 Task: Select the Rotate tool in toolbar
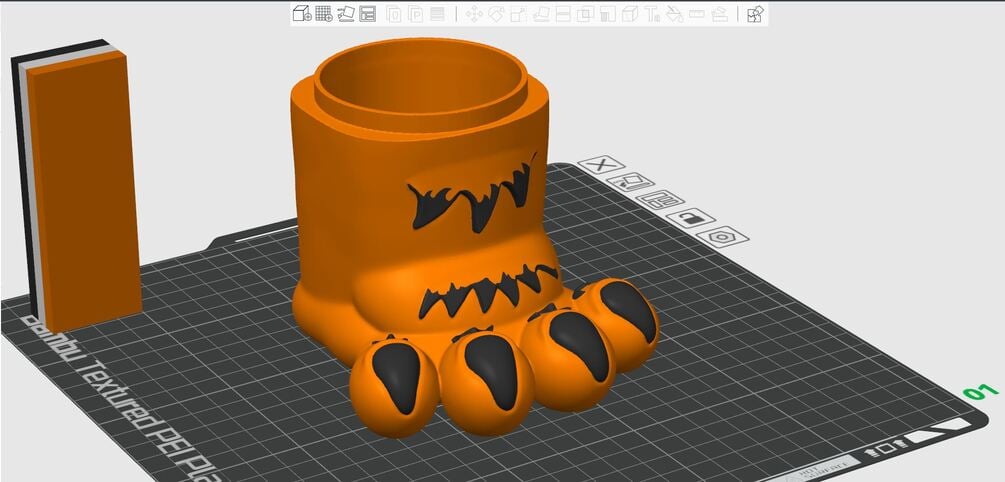(496, 13)
